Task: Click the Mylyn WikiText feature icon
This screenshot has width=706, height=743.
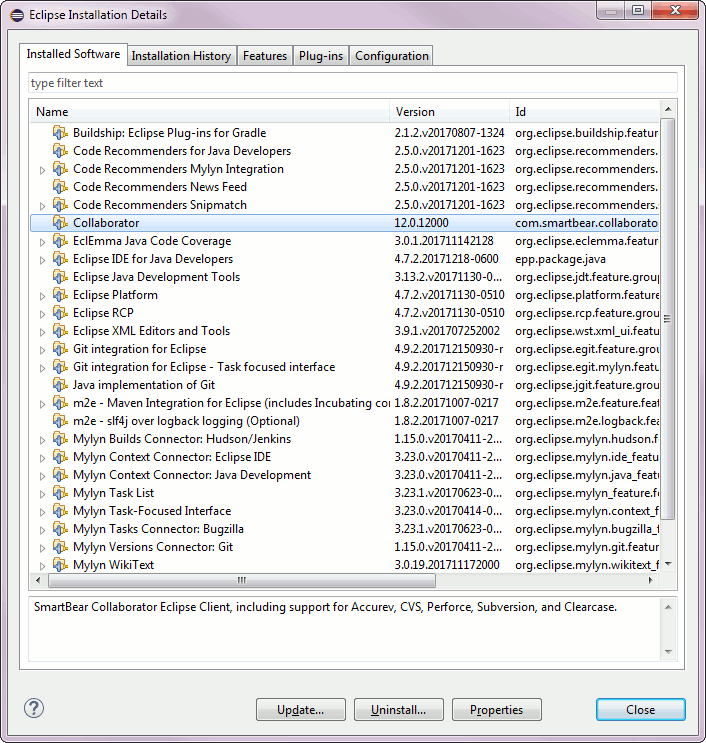Action: (x=60, y=565)
